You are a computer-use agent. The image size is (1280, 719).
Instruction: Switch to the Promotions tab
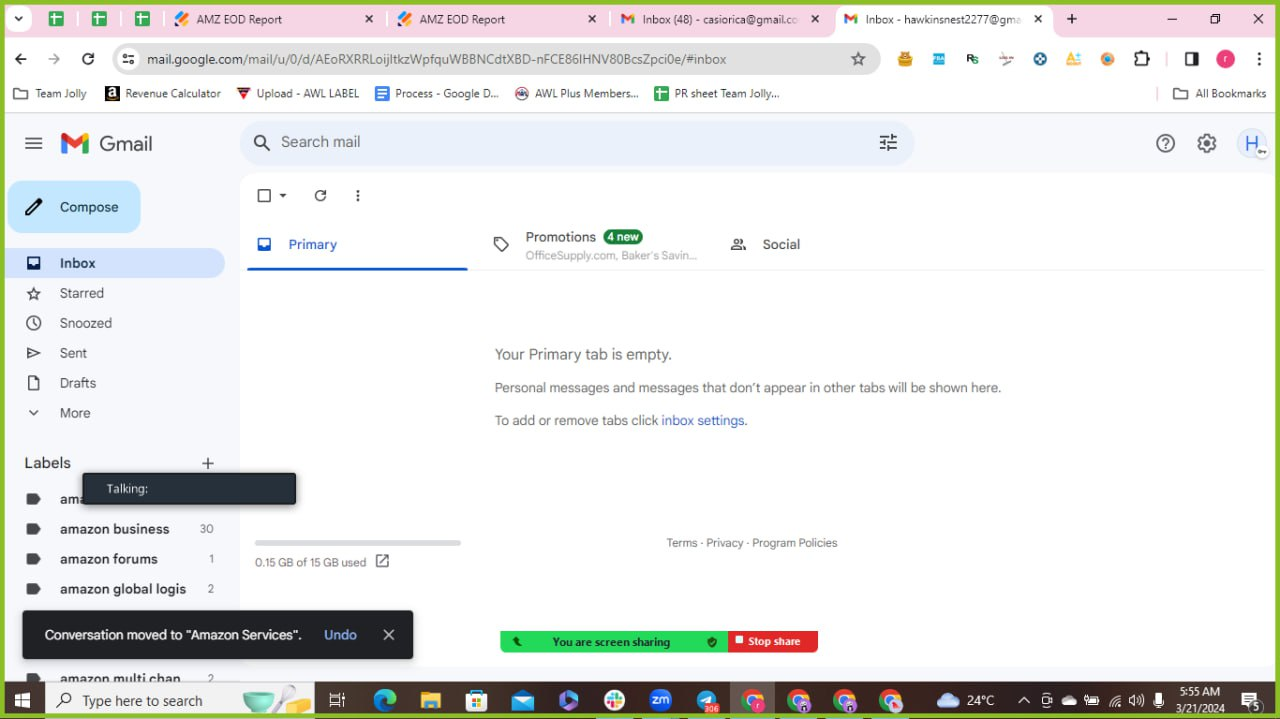[x=596, y=244]
